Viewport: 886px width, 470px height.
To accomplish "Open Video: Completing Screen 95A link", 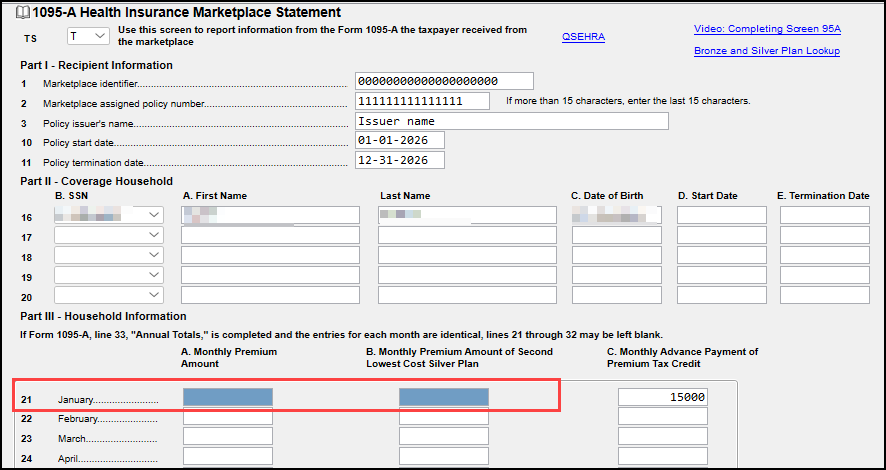I will 765,29.
